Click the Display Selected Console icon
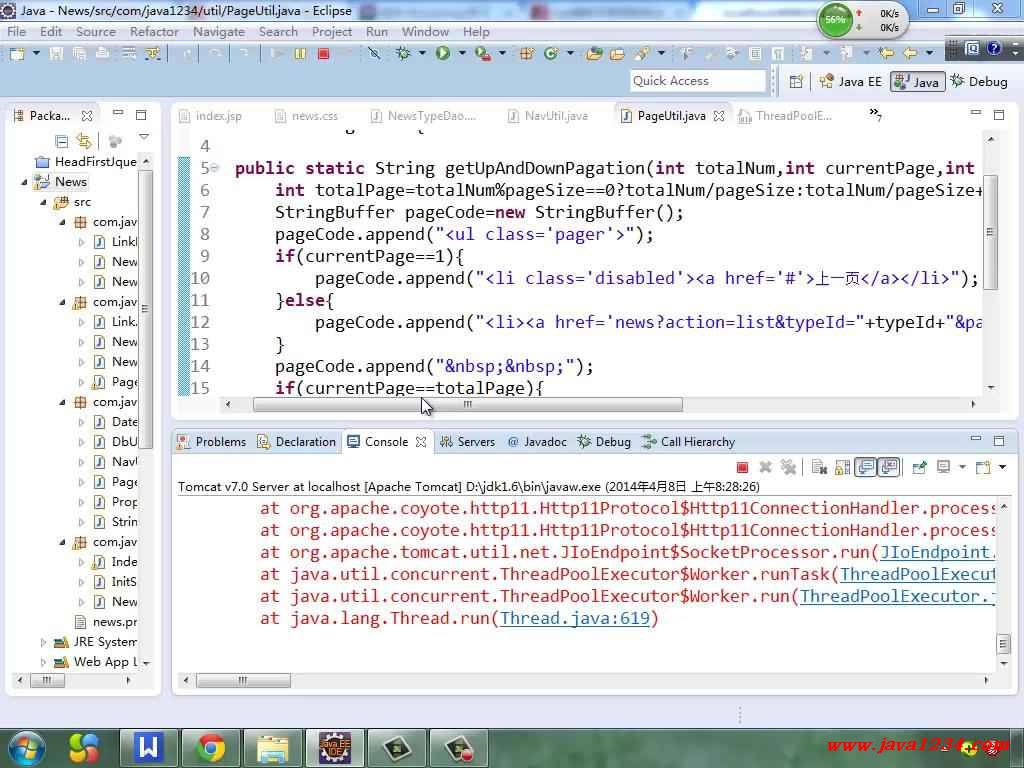The width and height of the screenshot is (1024, 768). (944, 467)
